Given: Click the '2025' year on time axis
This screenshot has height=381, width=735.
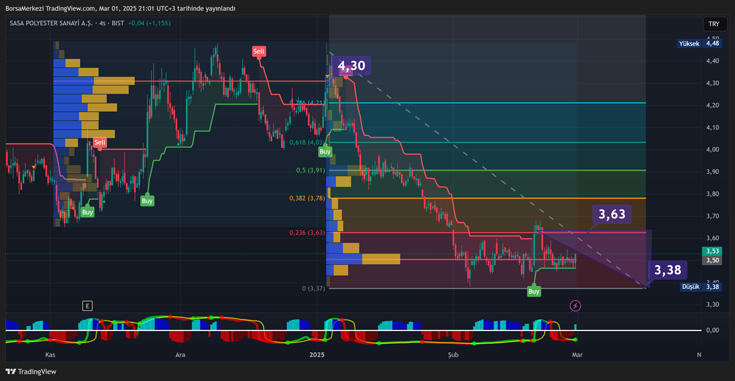Looking at the screenshot, I should (x=317, y=355).
